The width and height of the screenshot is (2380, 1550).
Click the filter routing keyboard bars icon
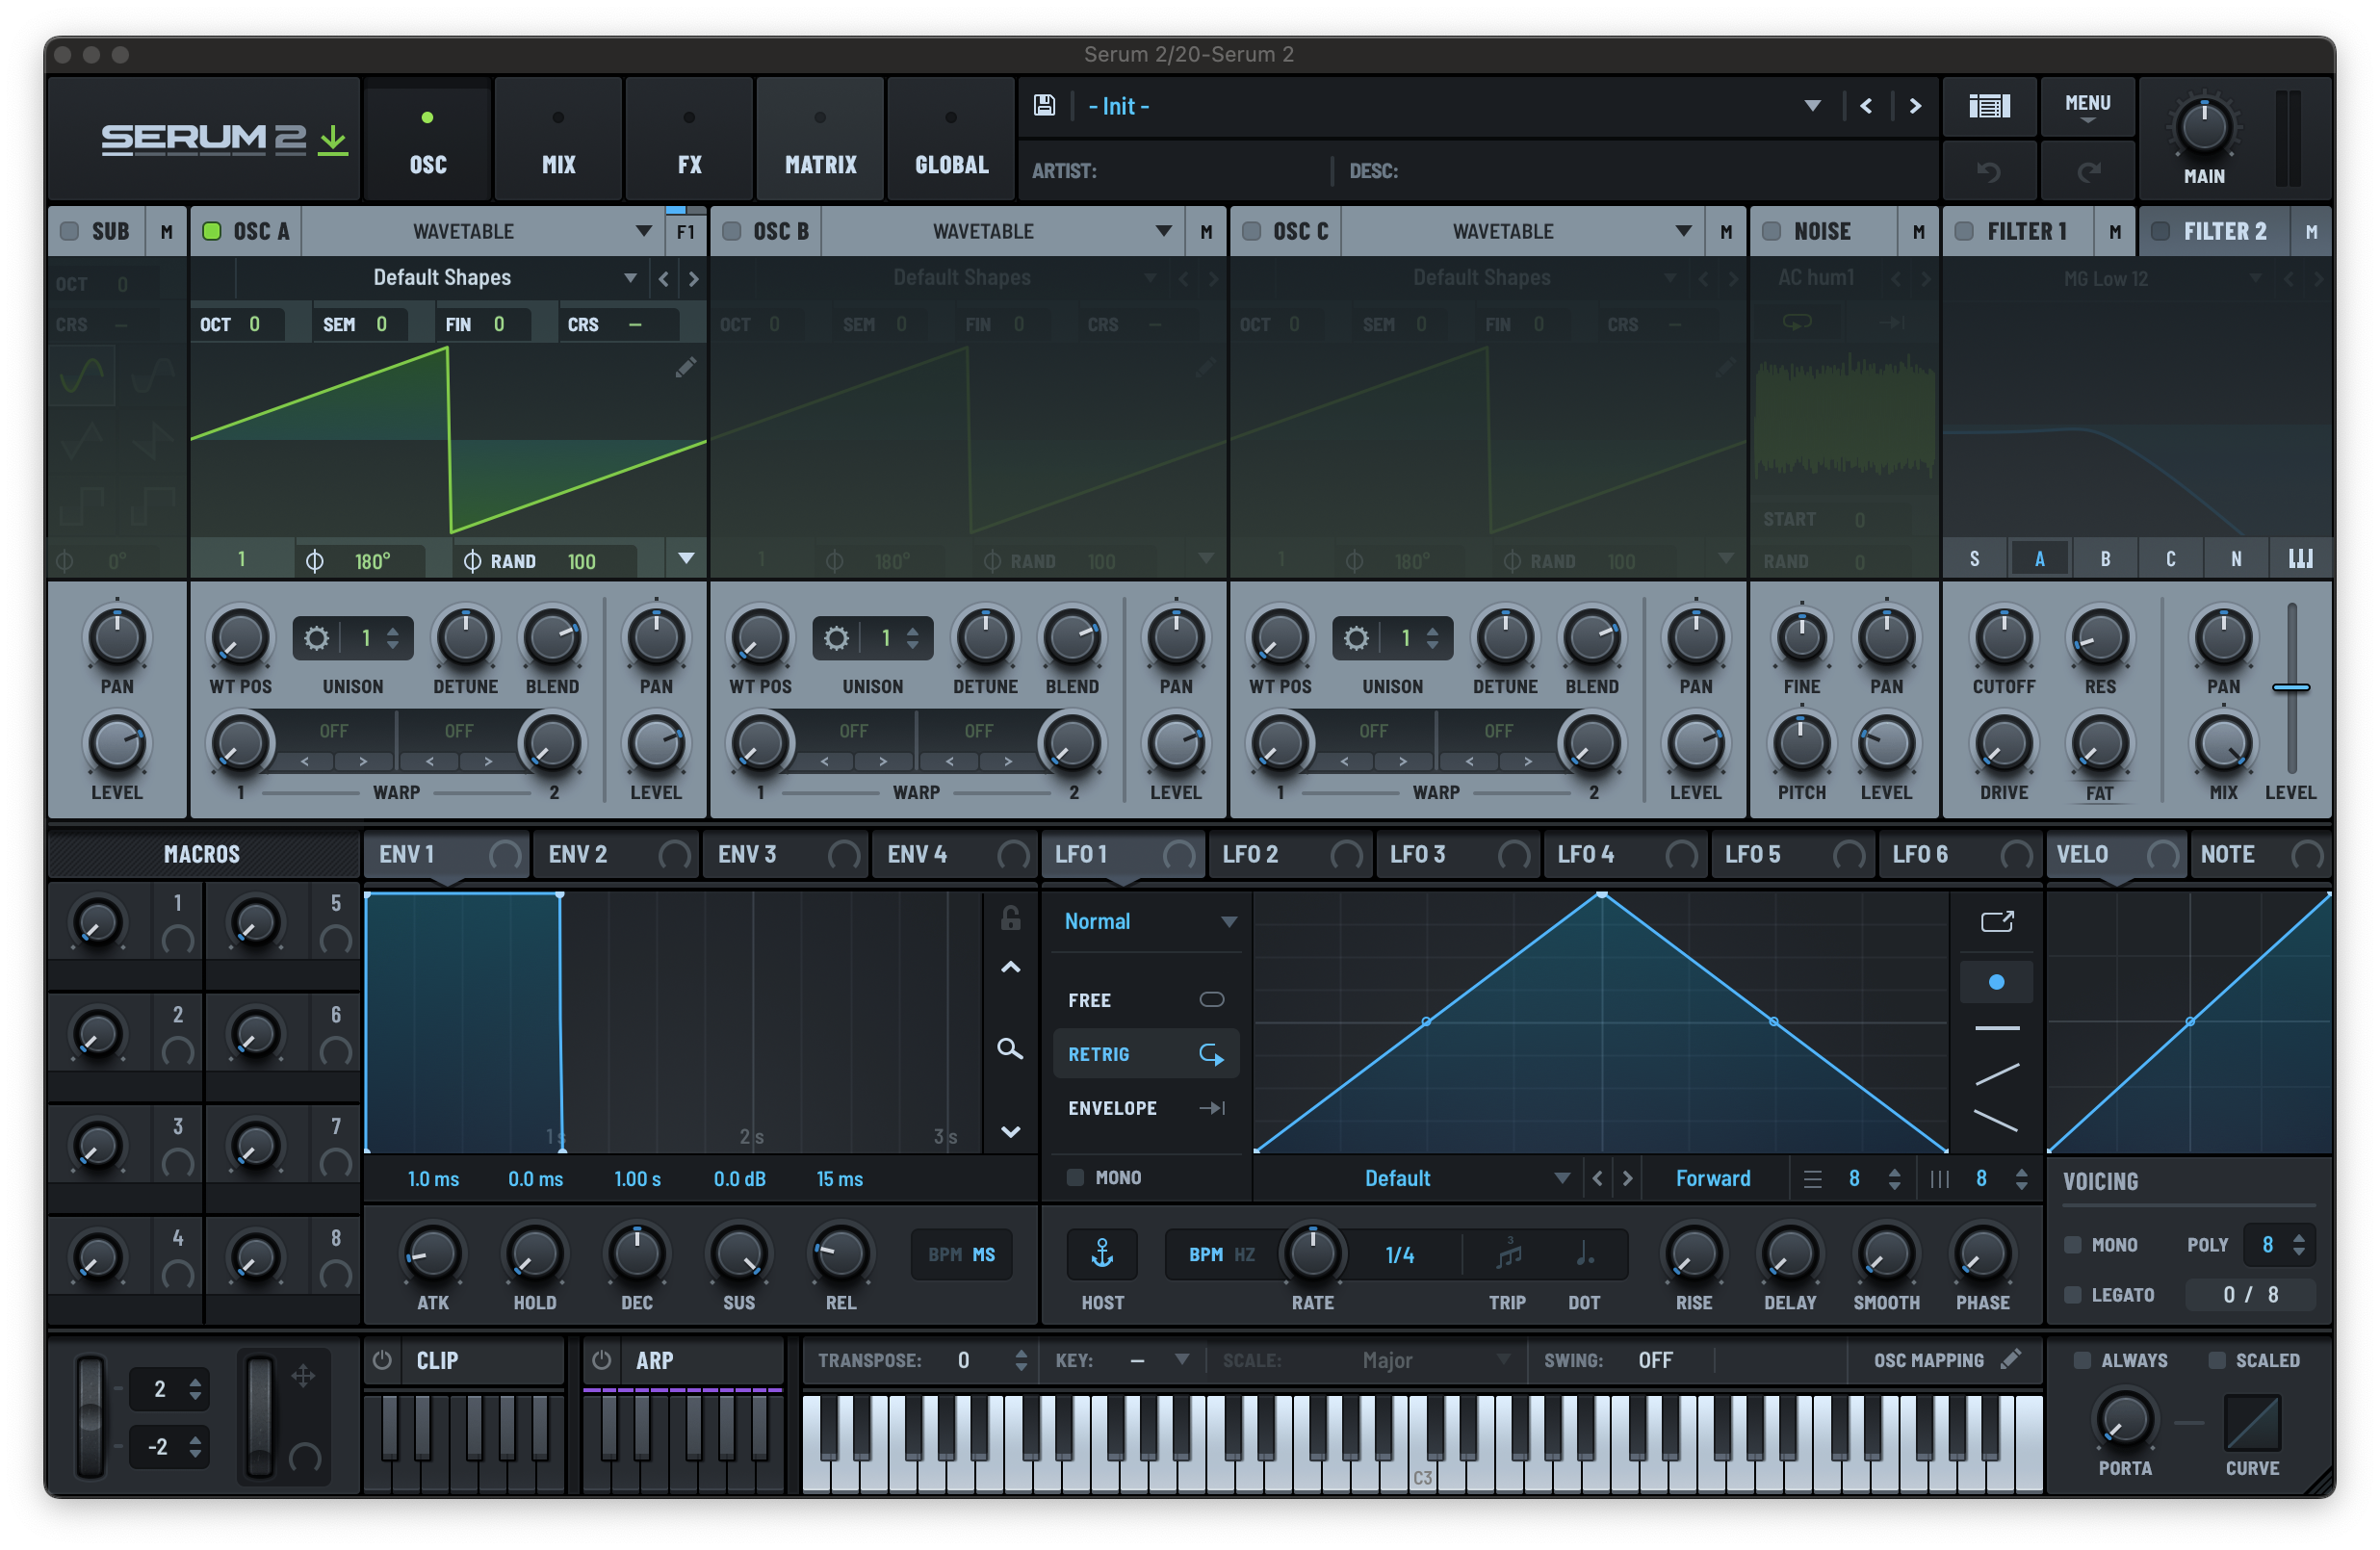point(2301,558)
